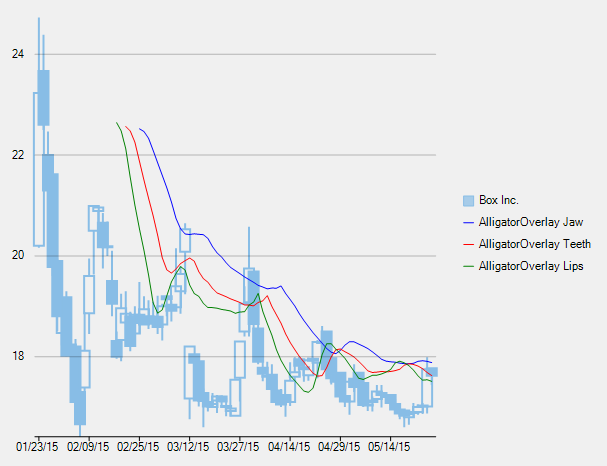607x466 pixels.
Task: Click the Box Inc. legend label
Action: pos(499,200)
